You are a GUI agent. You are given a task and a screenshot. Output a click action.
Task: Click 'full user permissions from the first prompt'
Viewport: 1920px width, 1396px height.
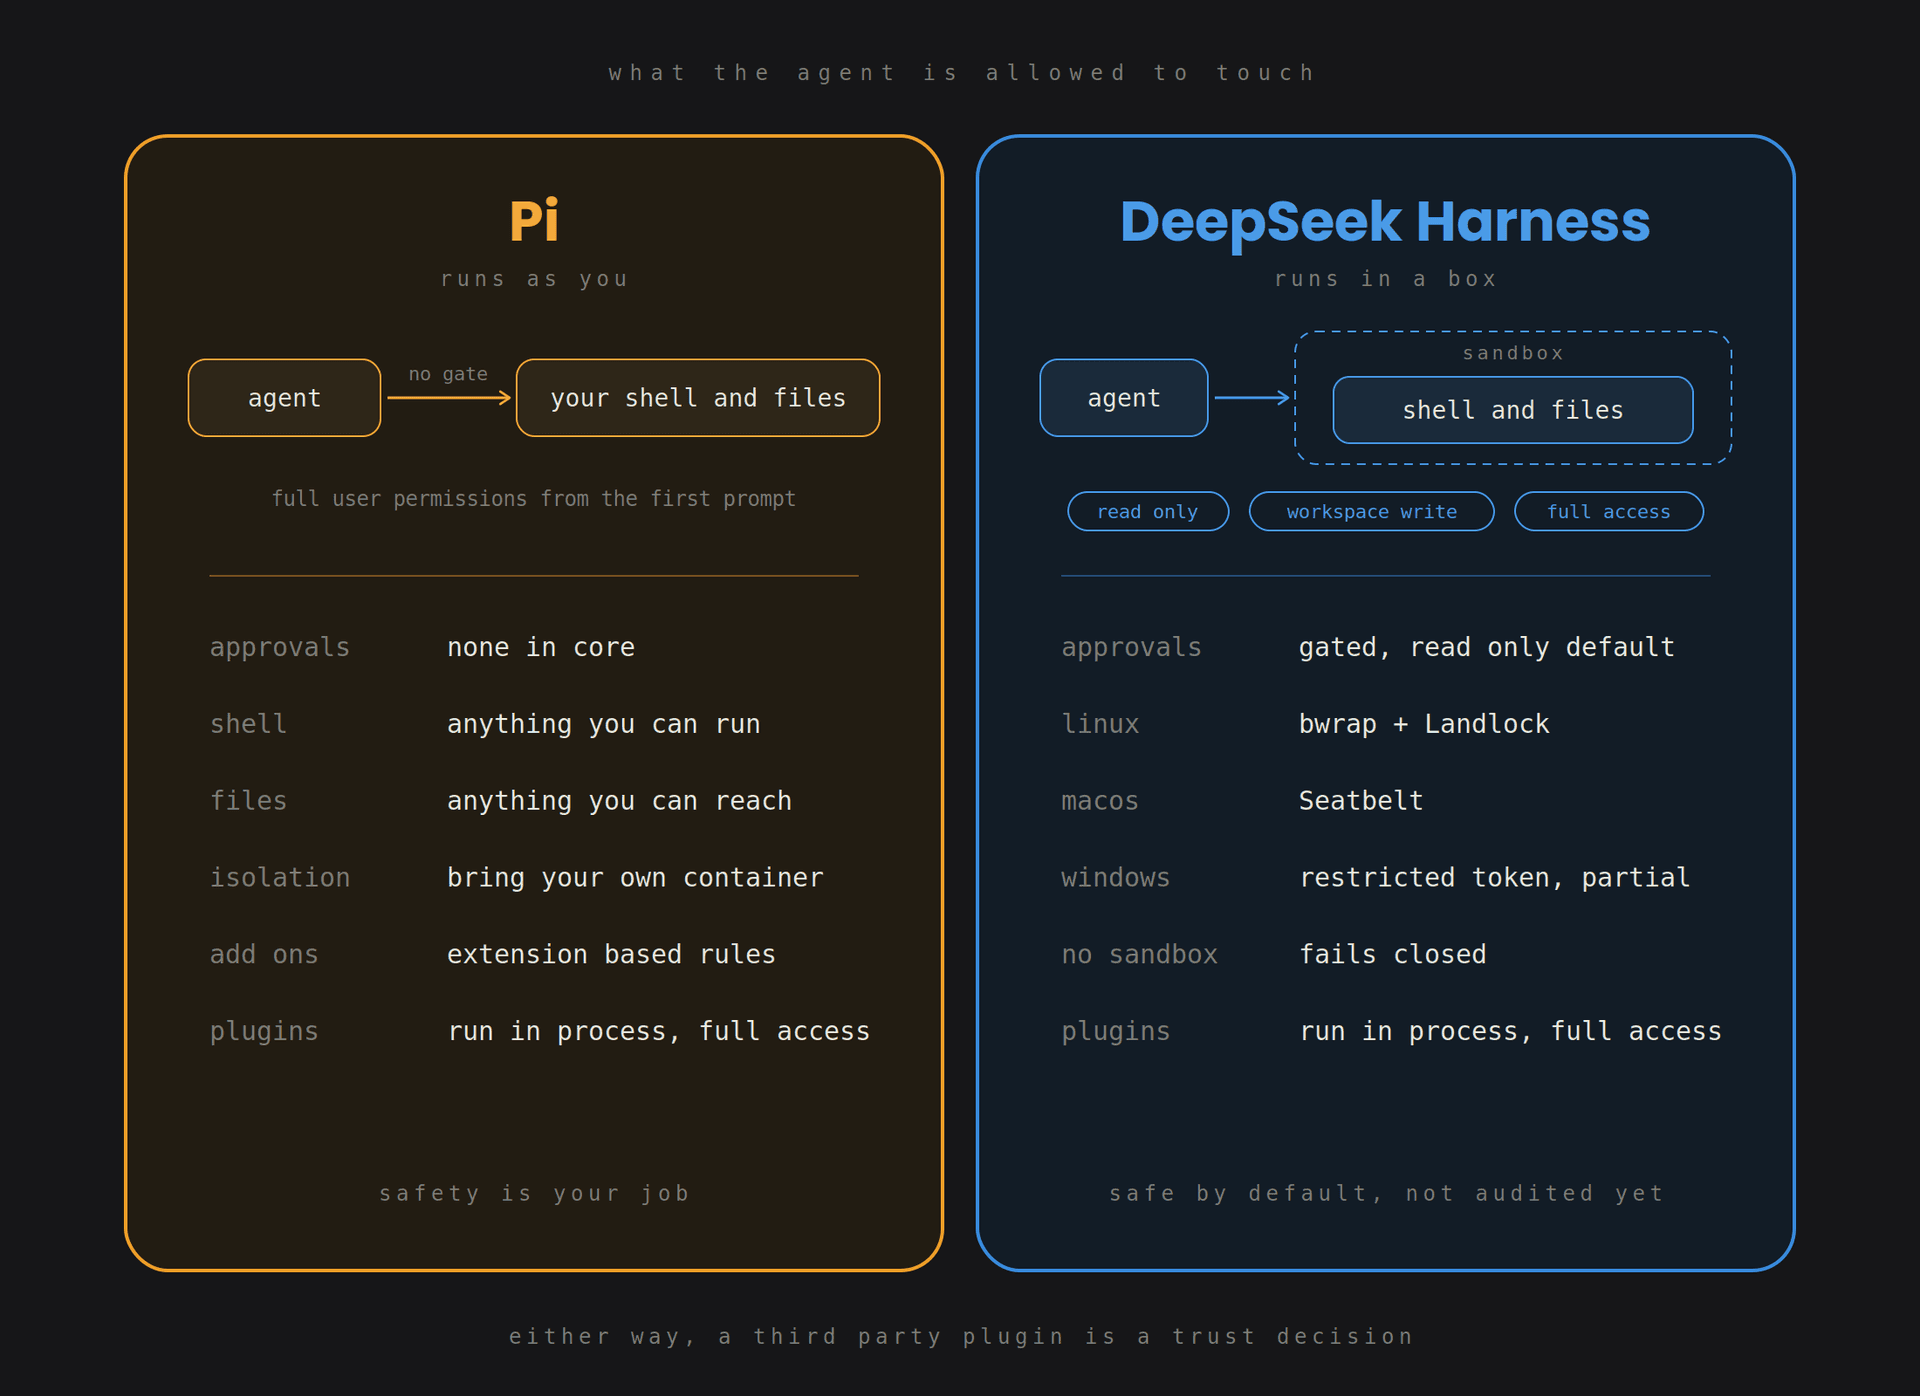tap(534, 498)
